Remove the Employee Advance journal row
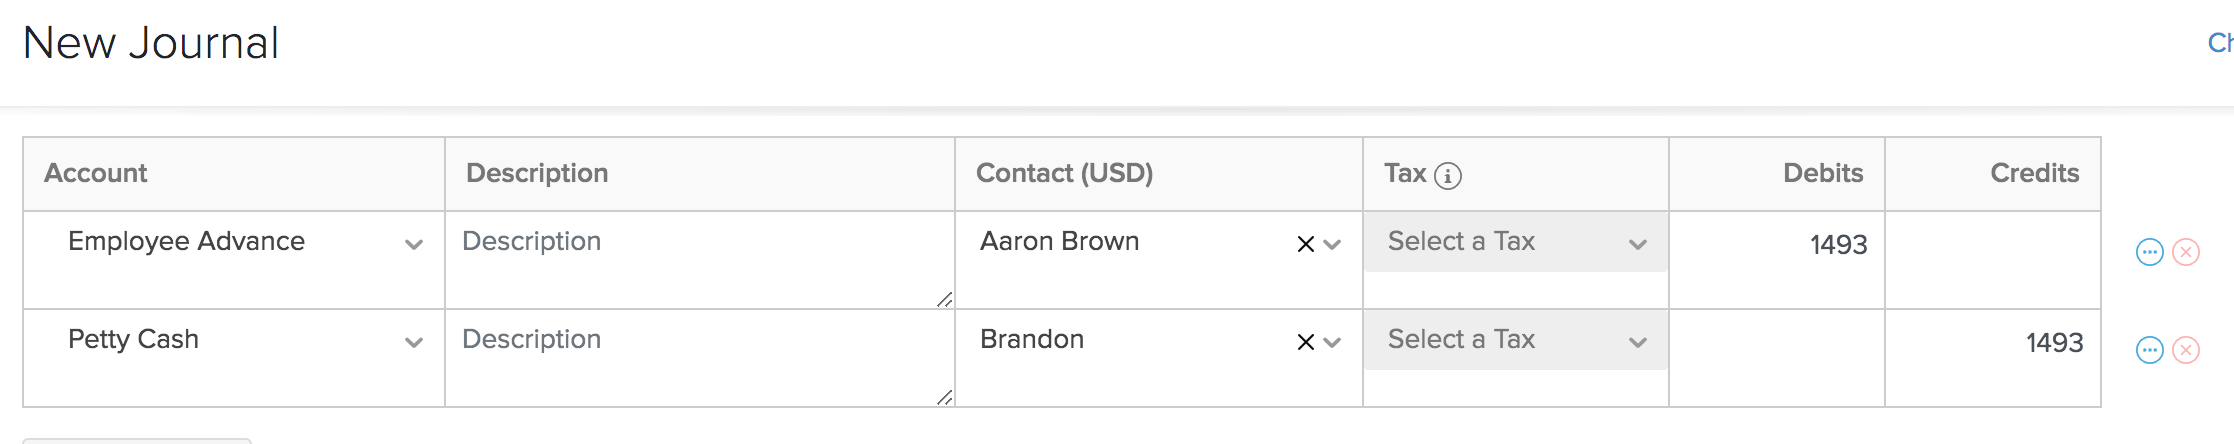Screen dimensions: 2234x444 click(x=2186, y=252)
